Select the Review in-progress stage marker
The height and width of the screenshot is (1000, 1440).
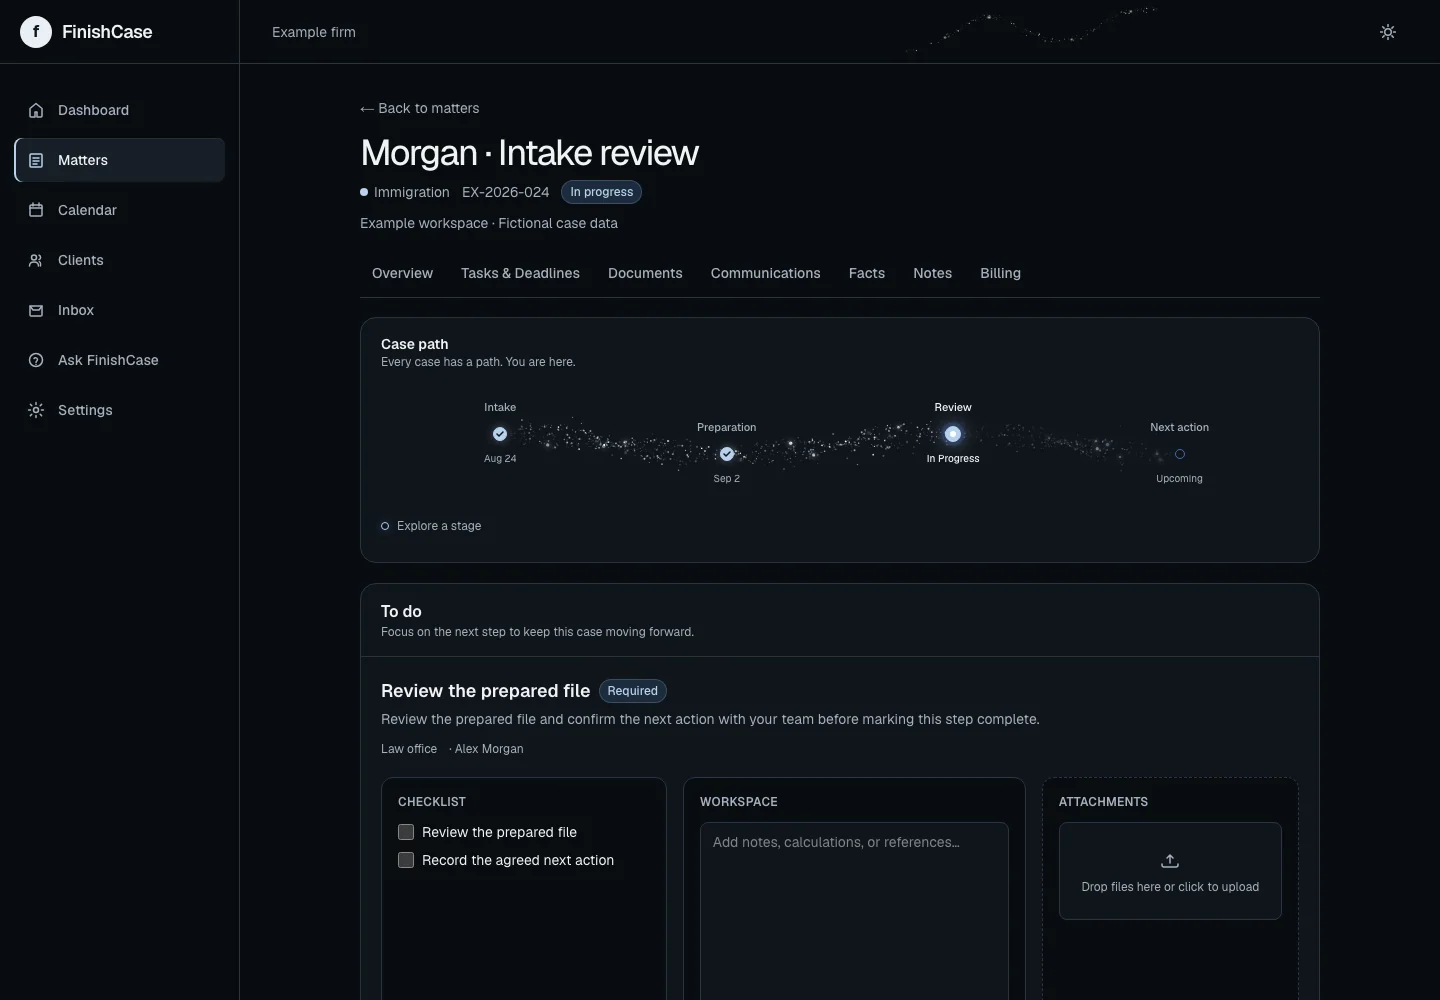(x=953, y=434)
